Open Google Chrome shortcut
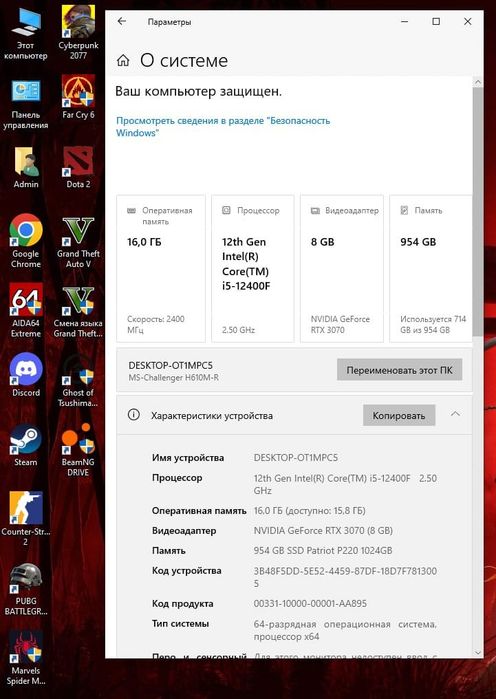Viewport: 496px width, 699px height. click(26, 241)
